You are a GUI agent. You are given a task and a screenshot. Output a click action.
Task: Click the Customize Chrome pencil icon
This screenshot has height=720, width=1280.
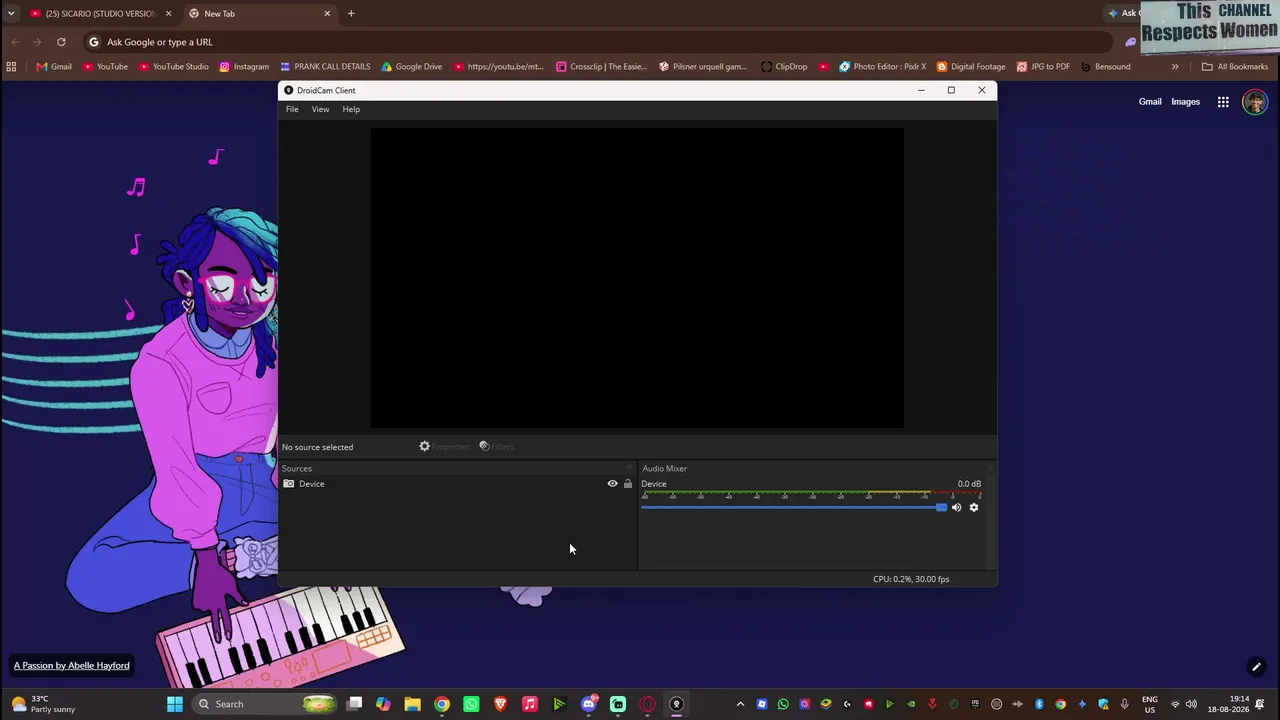coord(1256,667)
